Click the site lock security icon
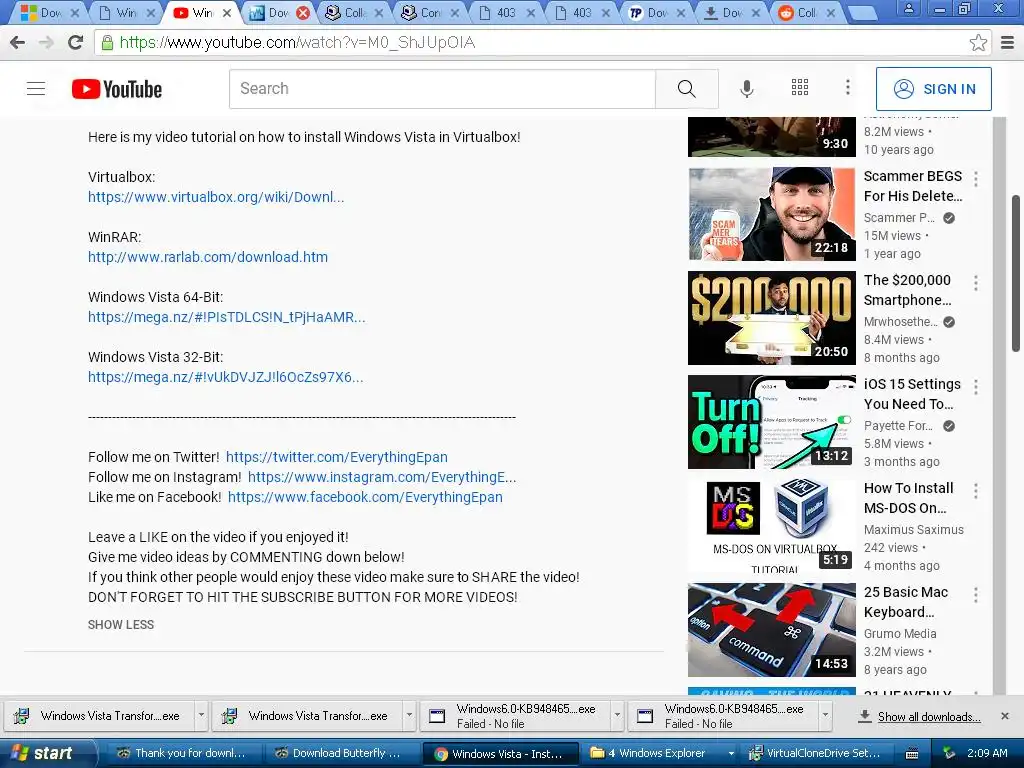The image size is (1024, 768). [x=106, y=43]
